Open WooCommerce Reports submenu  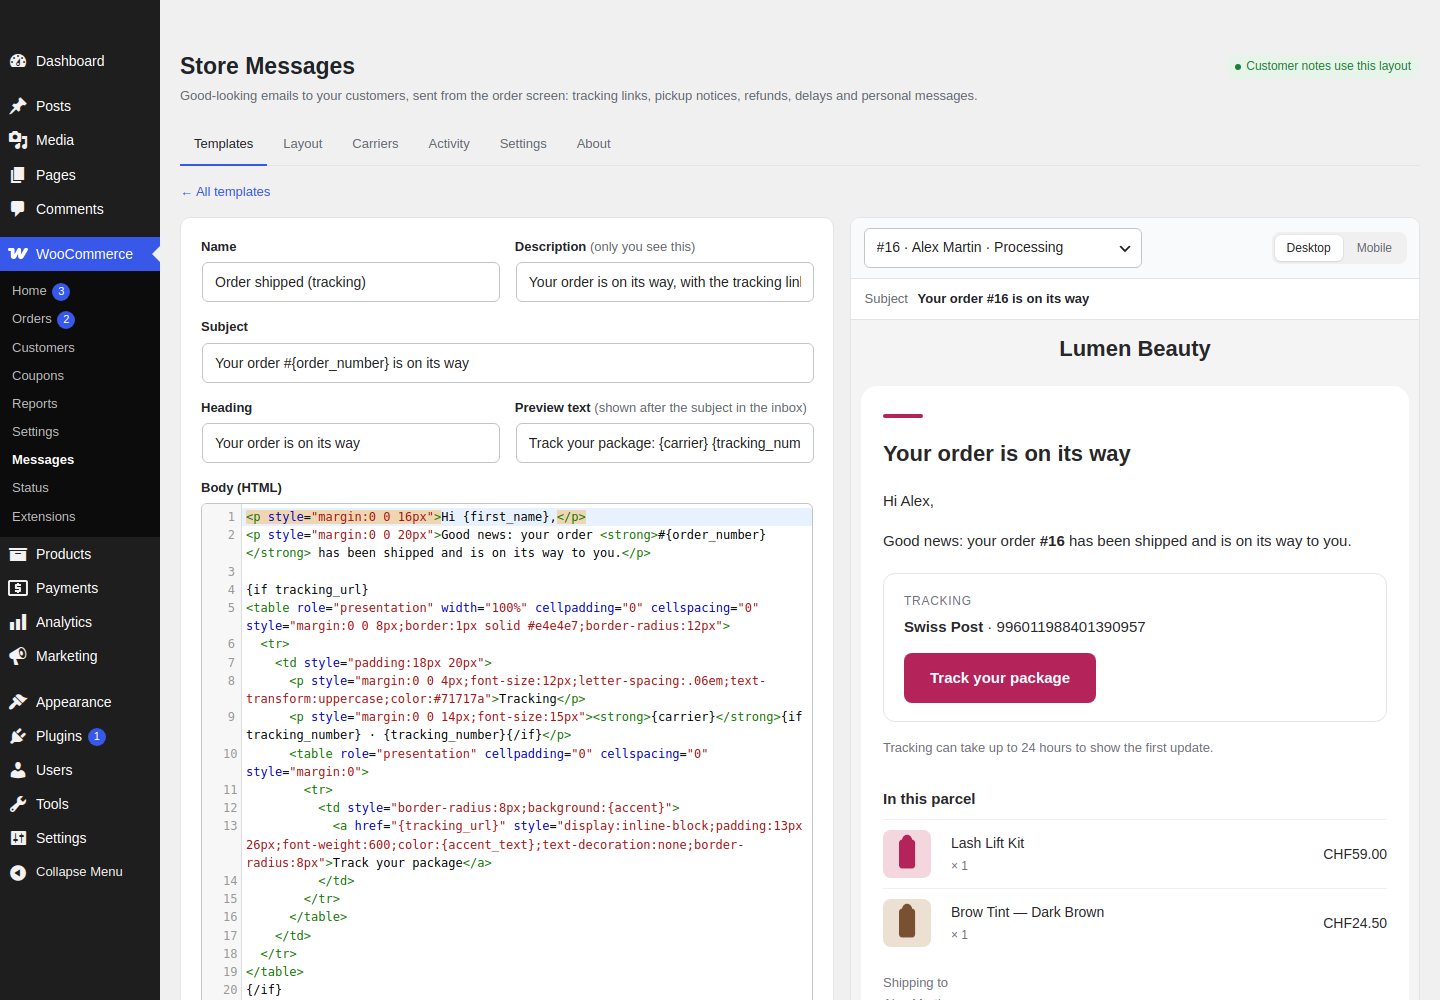pyautogui.click(x=35, y=404)
